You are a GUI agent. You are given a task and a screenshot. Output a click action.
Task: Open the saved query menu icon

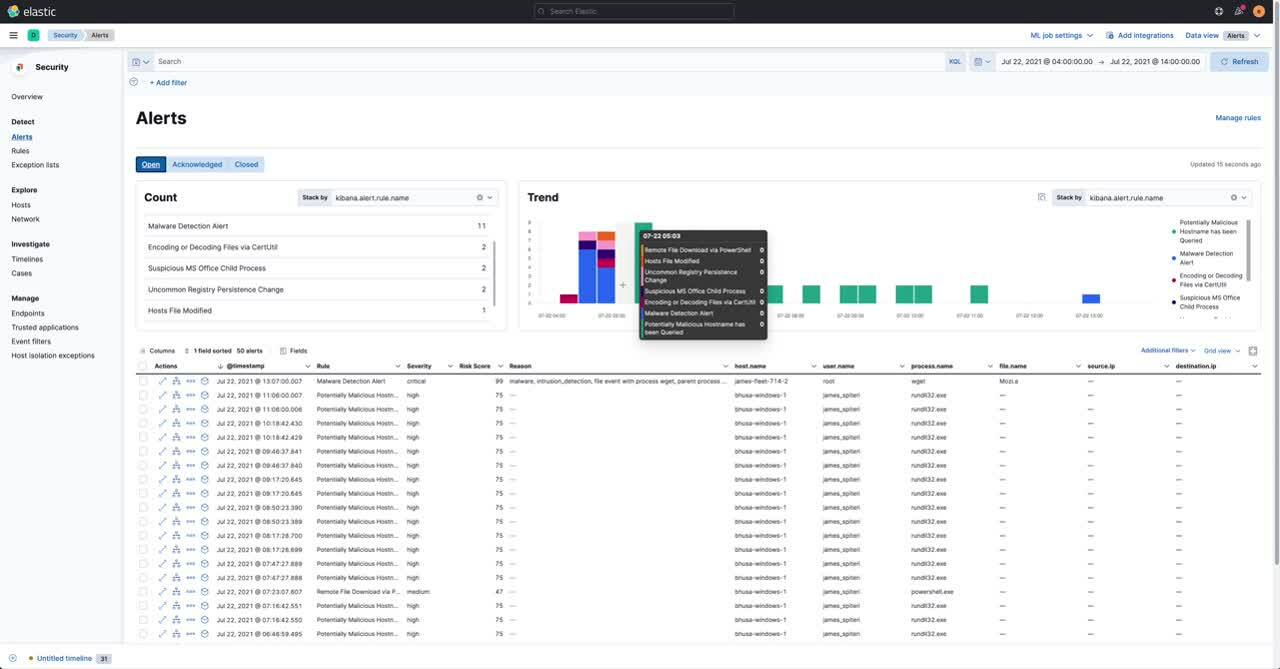tap(140, 61)
